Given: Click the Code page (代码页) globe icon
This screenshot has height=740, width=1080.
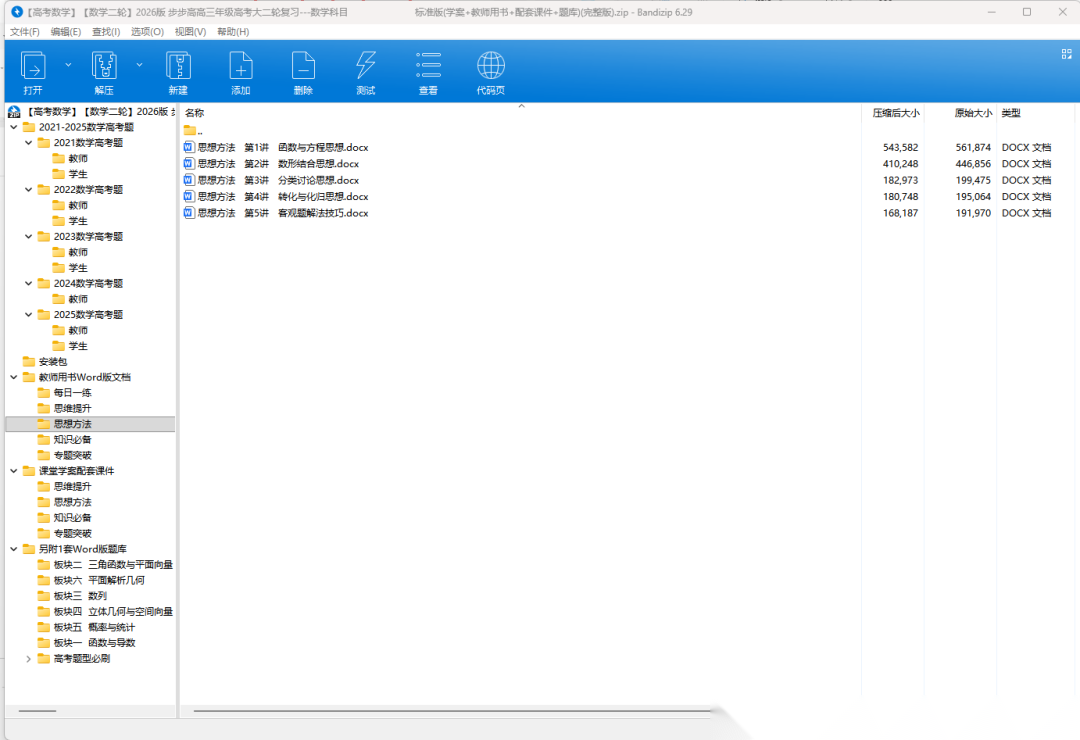Looking at the screenshot, I should (x=490, y=67).
